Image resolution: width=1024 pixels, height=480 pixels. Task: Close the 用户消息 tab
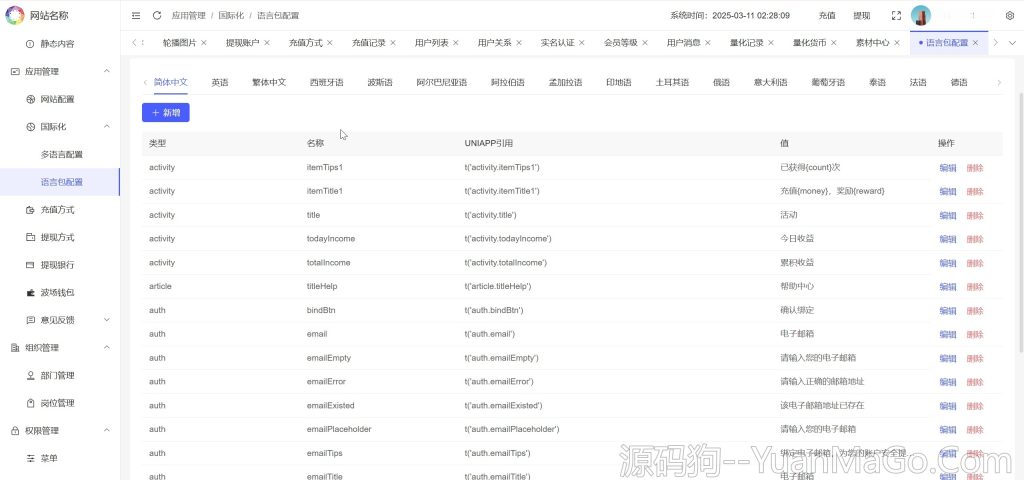pos(708,42)
